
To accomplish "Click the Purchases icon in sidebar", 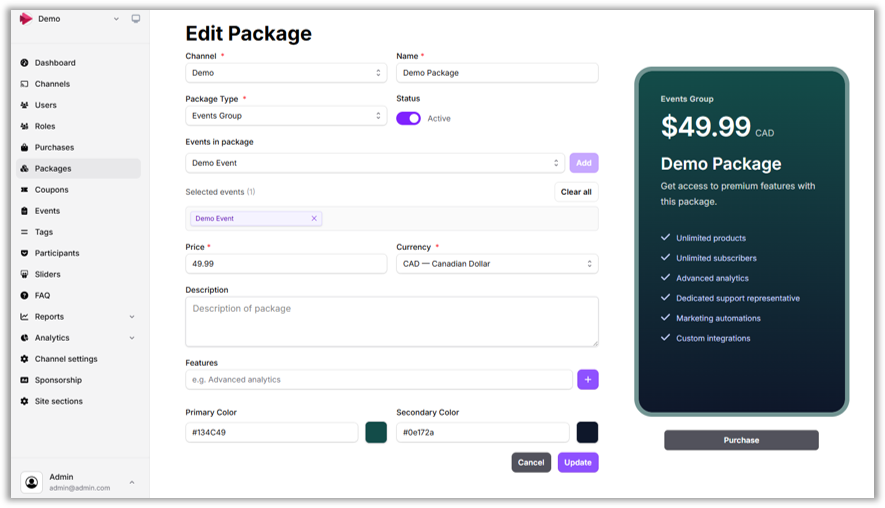I will point(25,148).
